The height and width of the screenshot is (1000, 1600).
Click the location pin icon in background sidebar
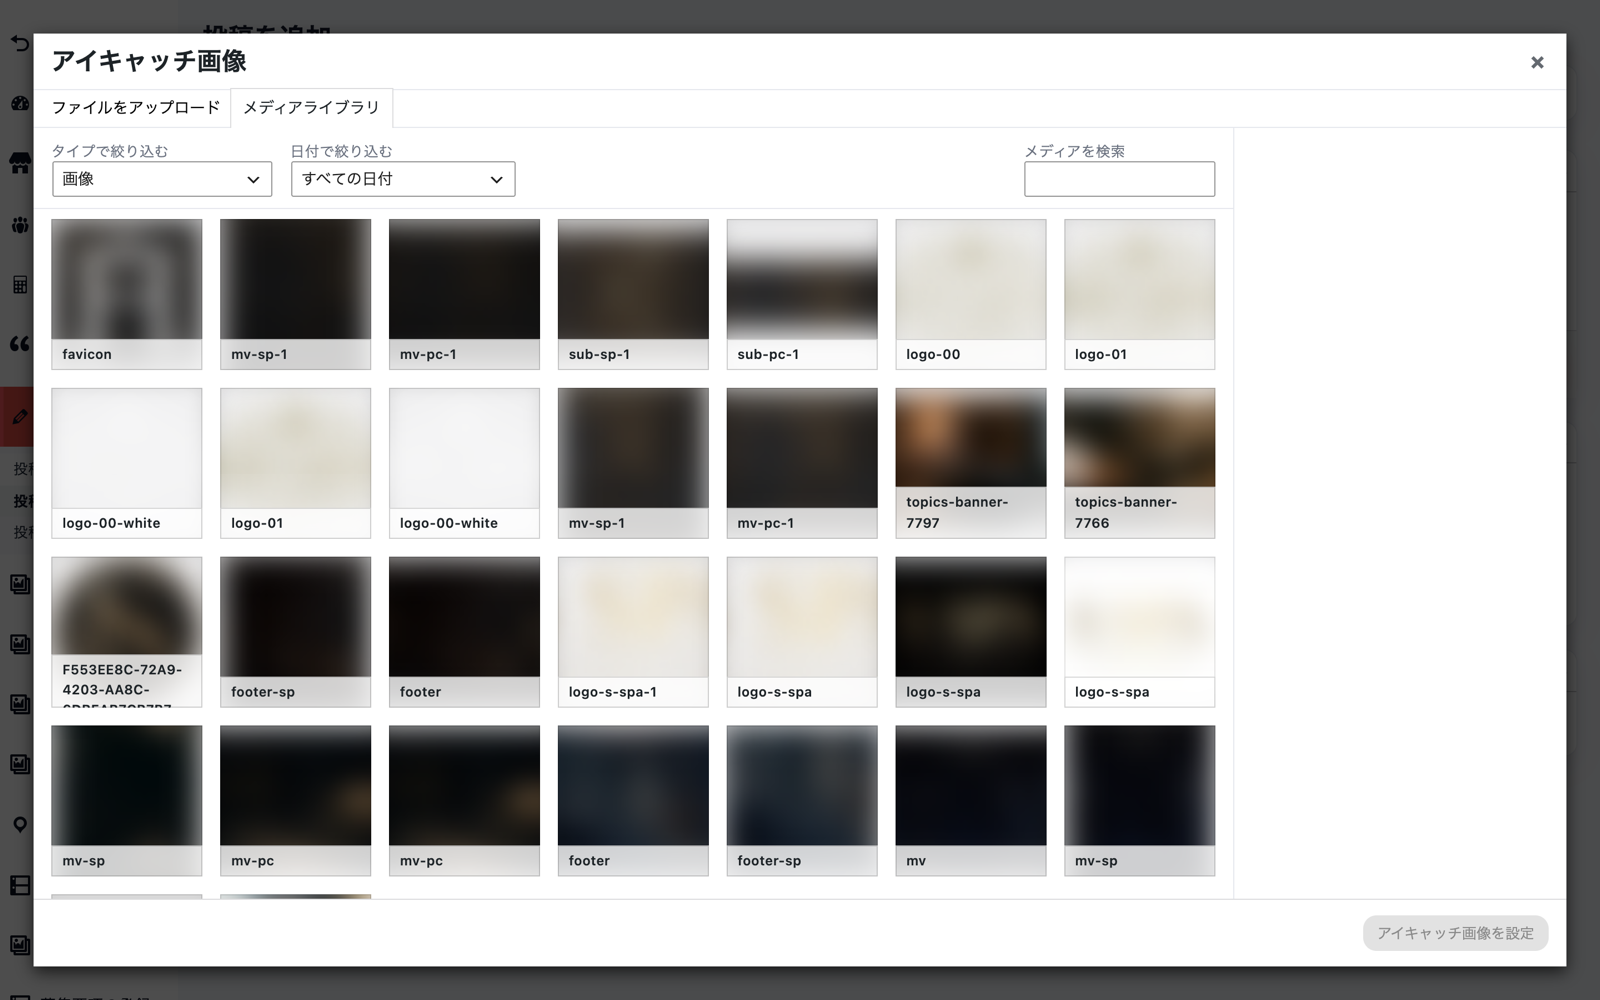point(20,825)
